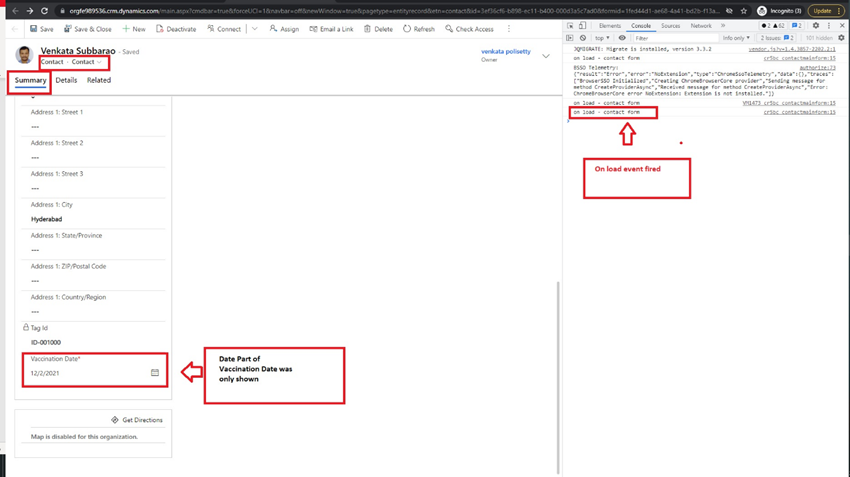The width and height of the screenshot is (850, 477).
Task: Deactivate the contact
Action: pos(176,29)
